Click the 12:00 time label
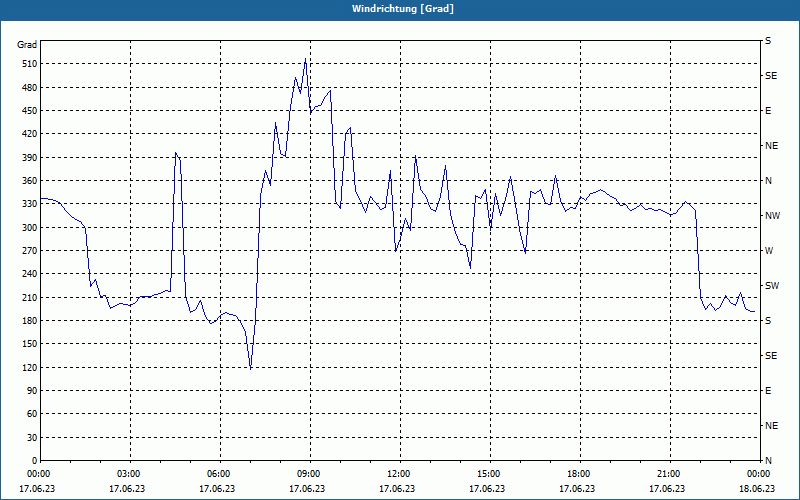This screenshot has height=500, width=800. click(x=397, y=474)
